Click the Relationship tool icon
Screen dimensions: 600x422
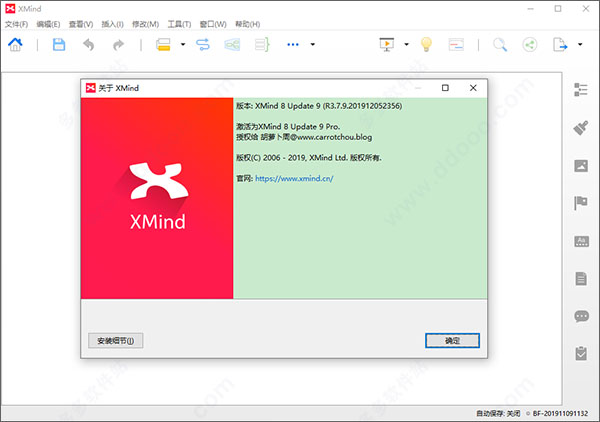click(203, 44)
